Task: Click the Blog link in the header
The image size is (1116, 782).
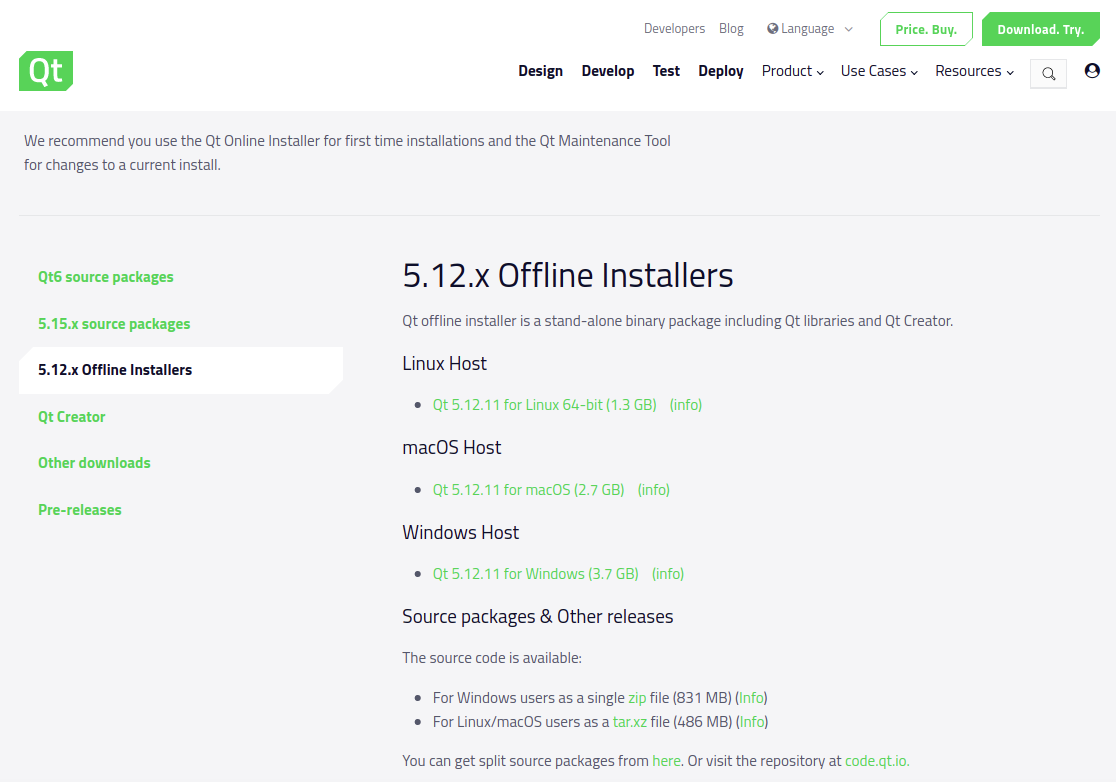Action: click(x=731, y=28)
